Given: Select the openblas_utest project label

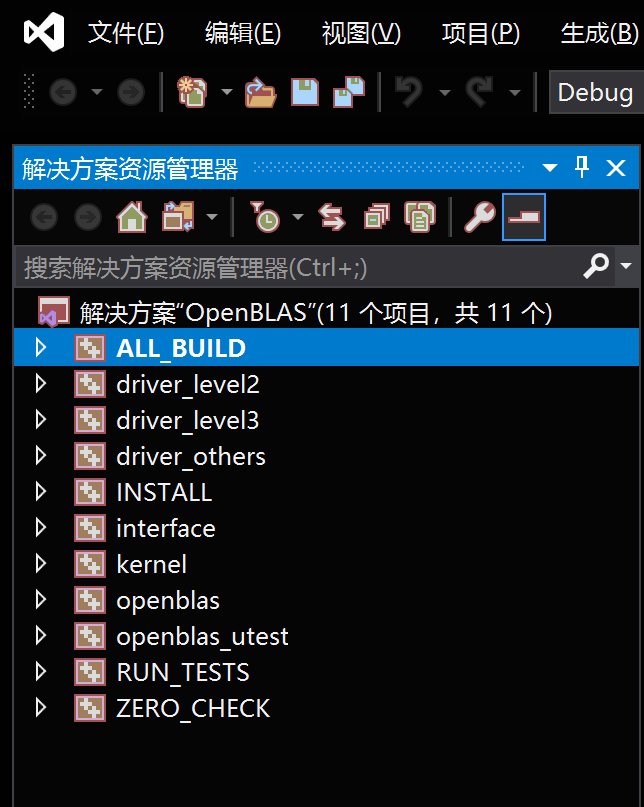Looking at the screenshot, I should coord(202,638).
